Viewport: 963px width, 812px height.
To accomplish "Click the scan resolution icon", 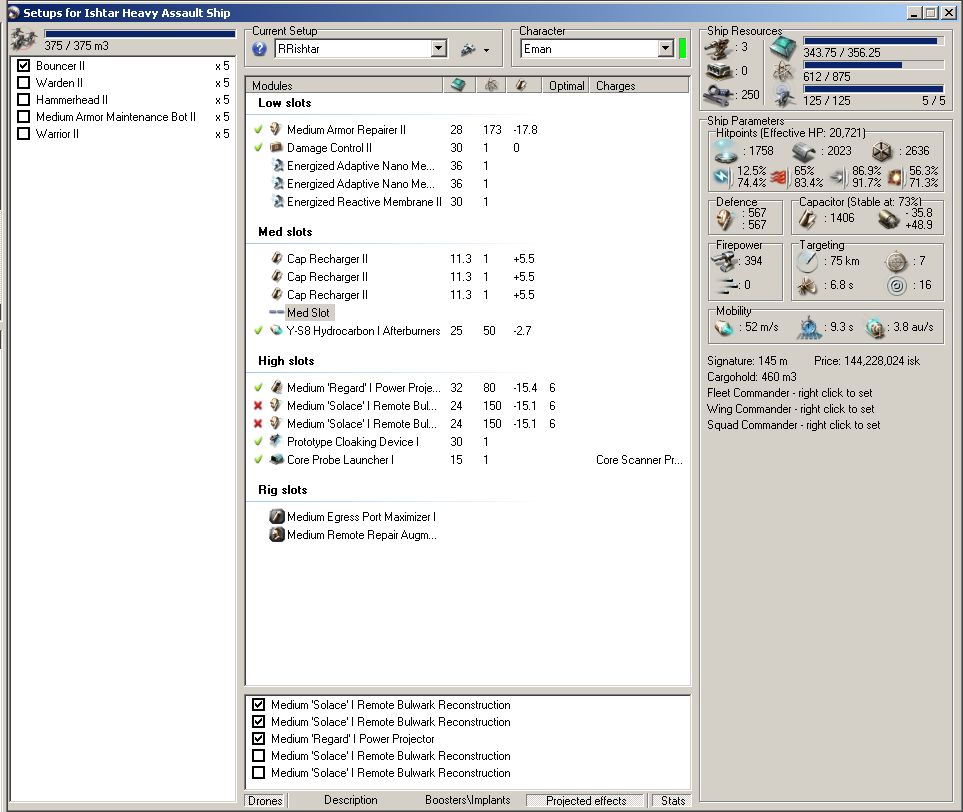I will click(x=807, y=286).
